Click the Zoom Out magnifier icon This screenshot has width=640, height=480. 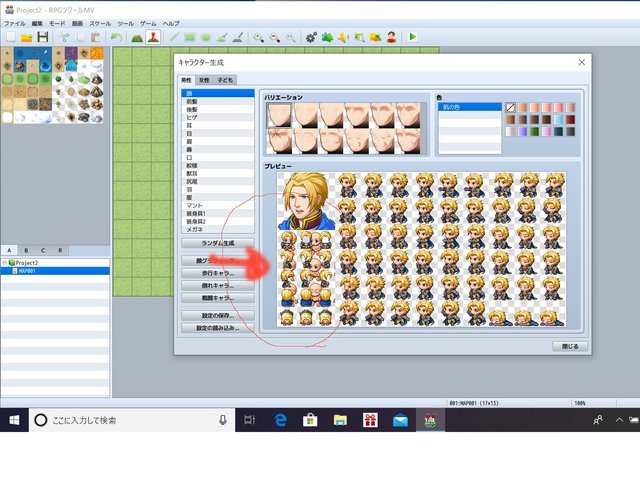[275, 38]
